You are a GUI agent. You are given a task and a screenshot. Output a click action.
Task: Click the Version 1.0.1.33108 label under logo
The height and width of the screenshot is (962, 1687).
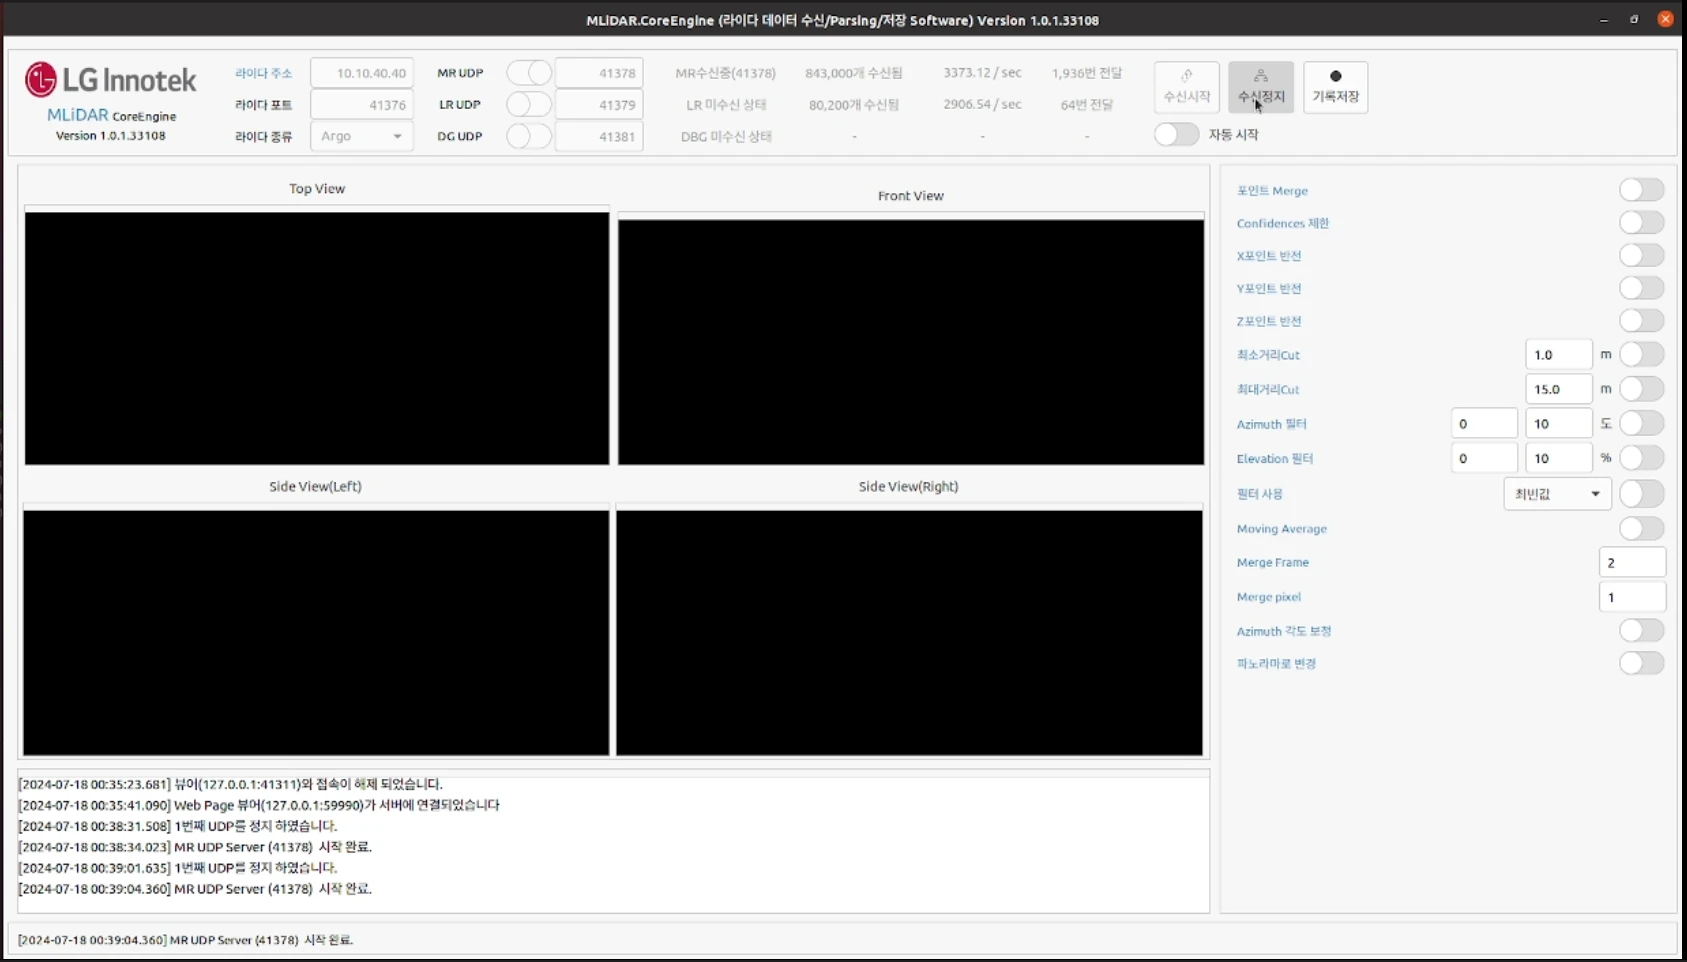111,135
